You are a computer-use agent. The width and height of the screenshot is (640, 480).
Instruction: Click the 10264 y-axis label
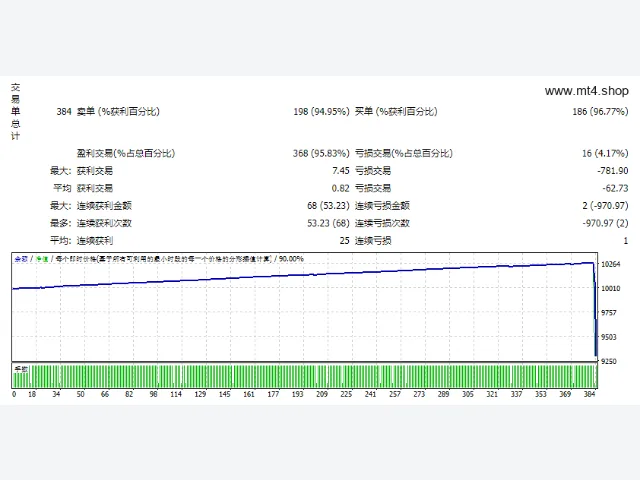coord(611,264)
